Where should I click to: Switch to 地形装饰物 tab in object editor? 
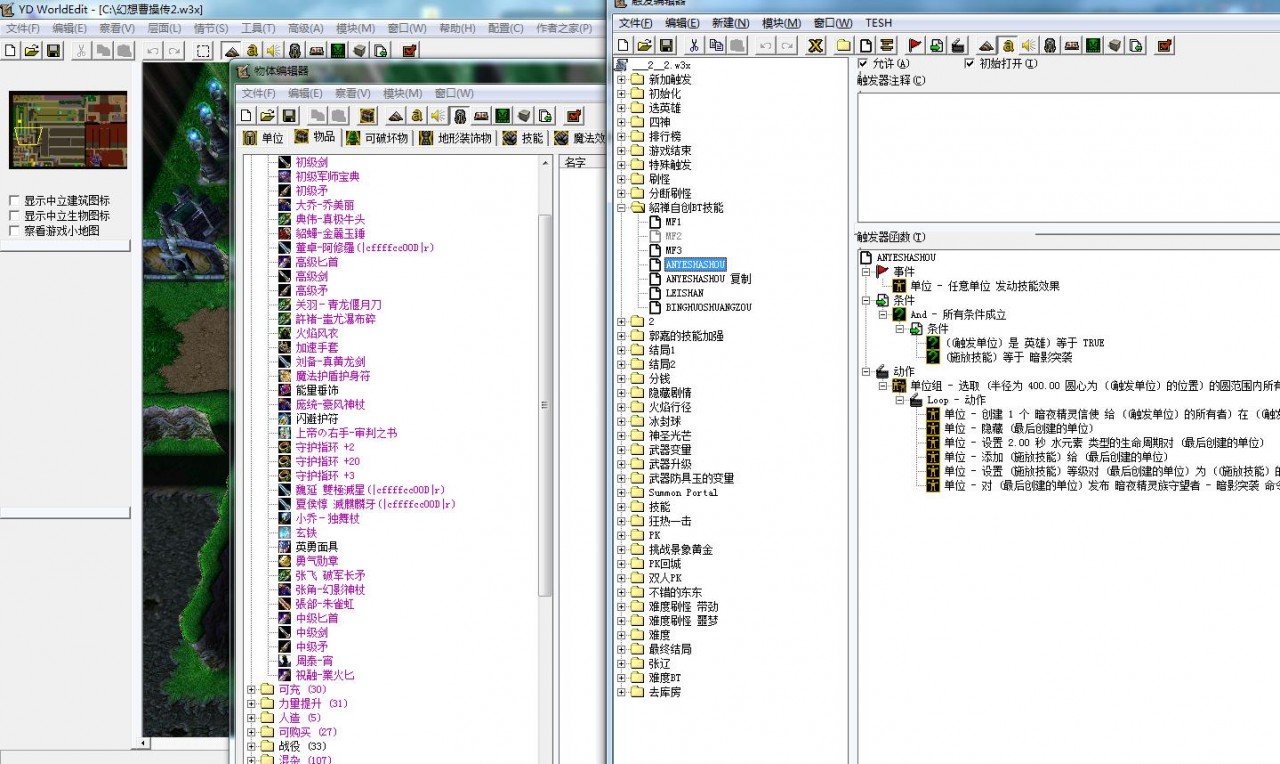point(455,138)
